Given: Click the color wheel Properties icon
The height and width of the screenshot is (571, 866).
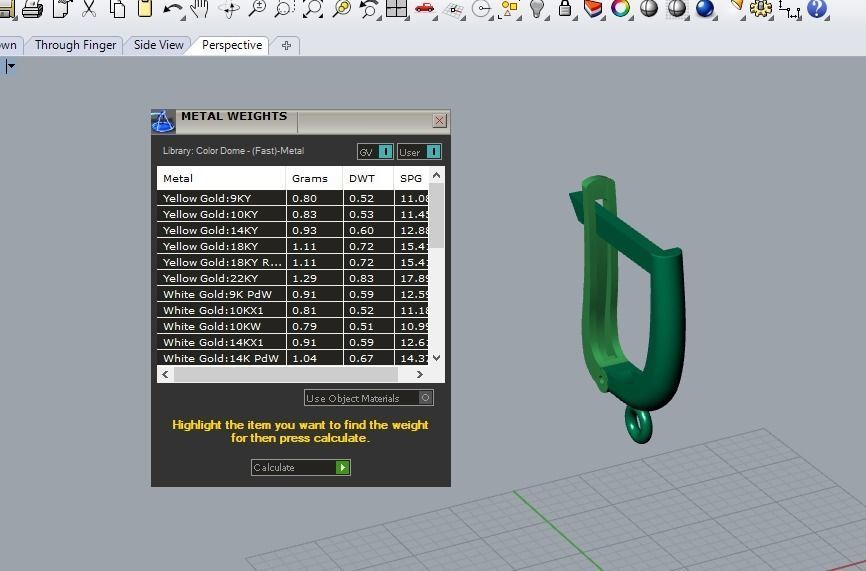Looking at the screenshot, I should coord(621,9).
